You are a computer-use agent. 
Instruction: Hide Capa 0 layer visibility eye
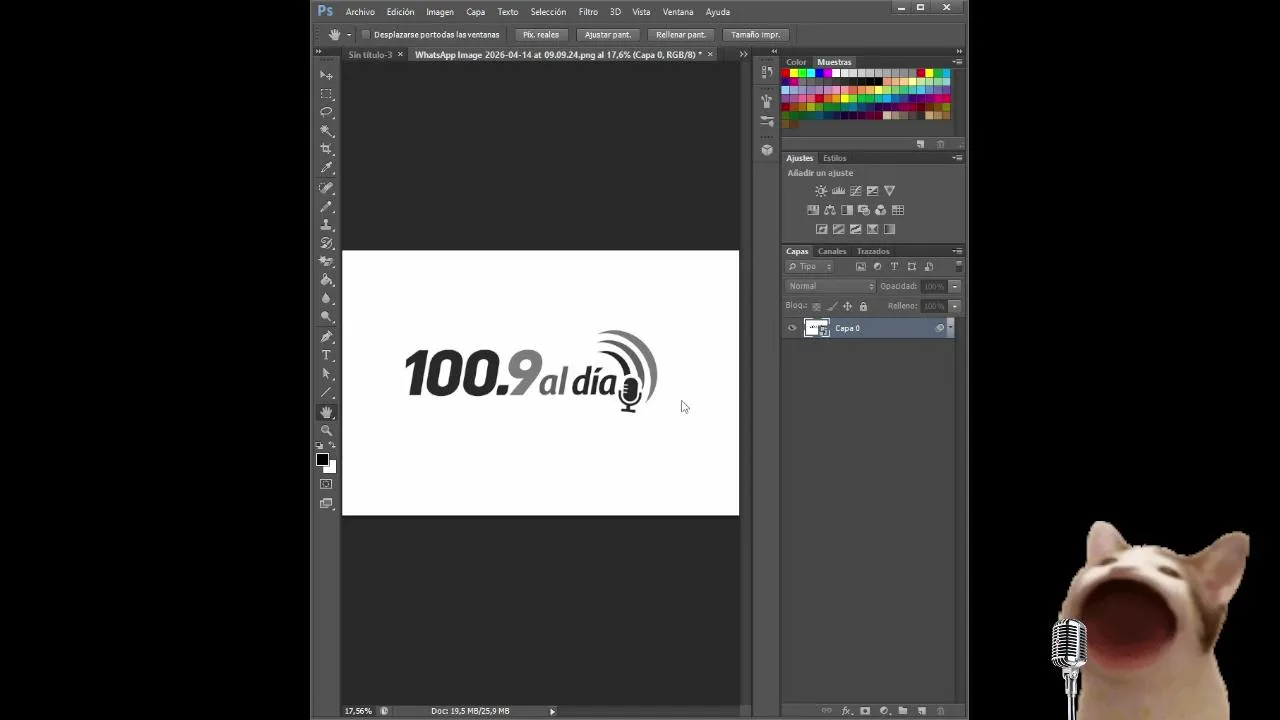(x=792, y=328)
